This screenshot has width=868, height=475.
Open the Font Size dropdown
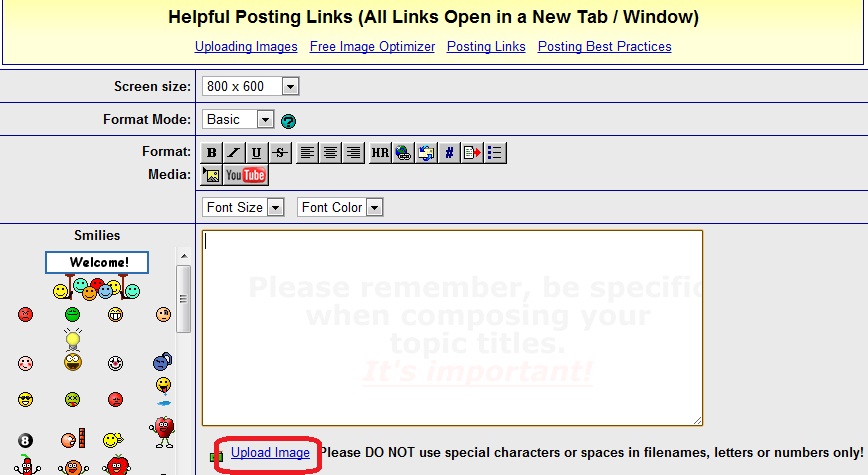point(243,207)
